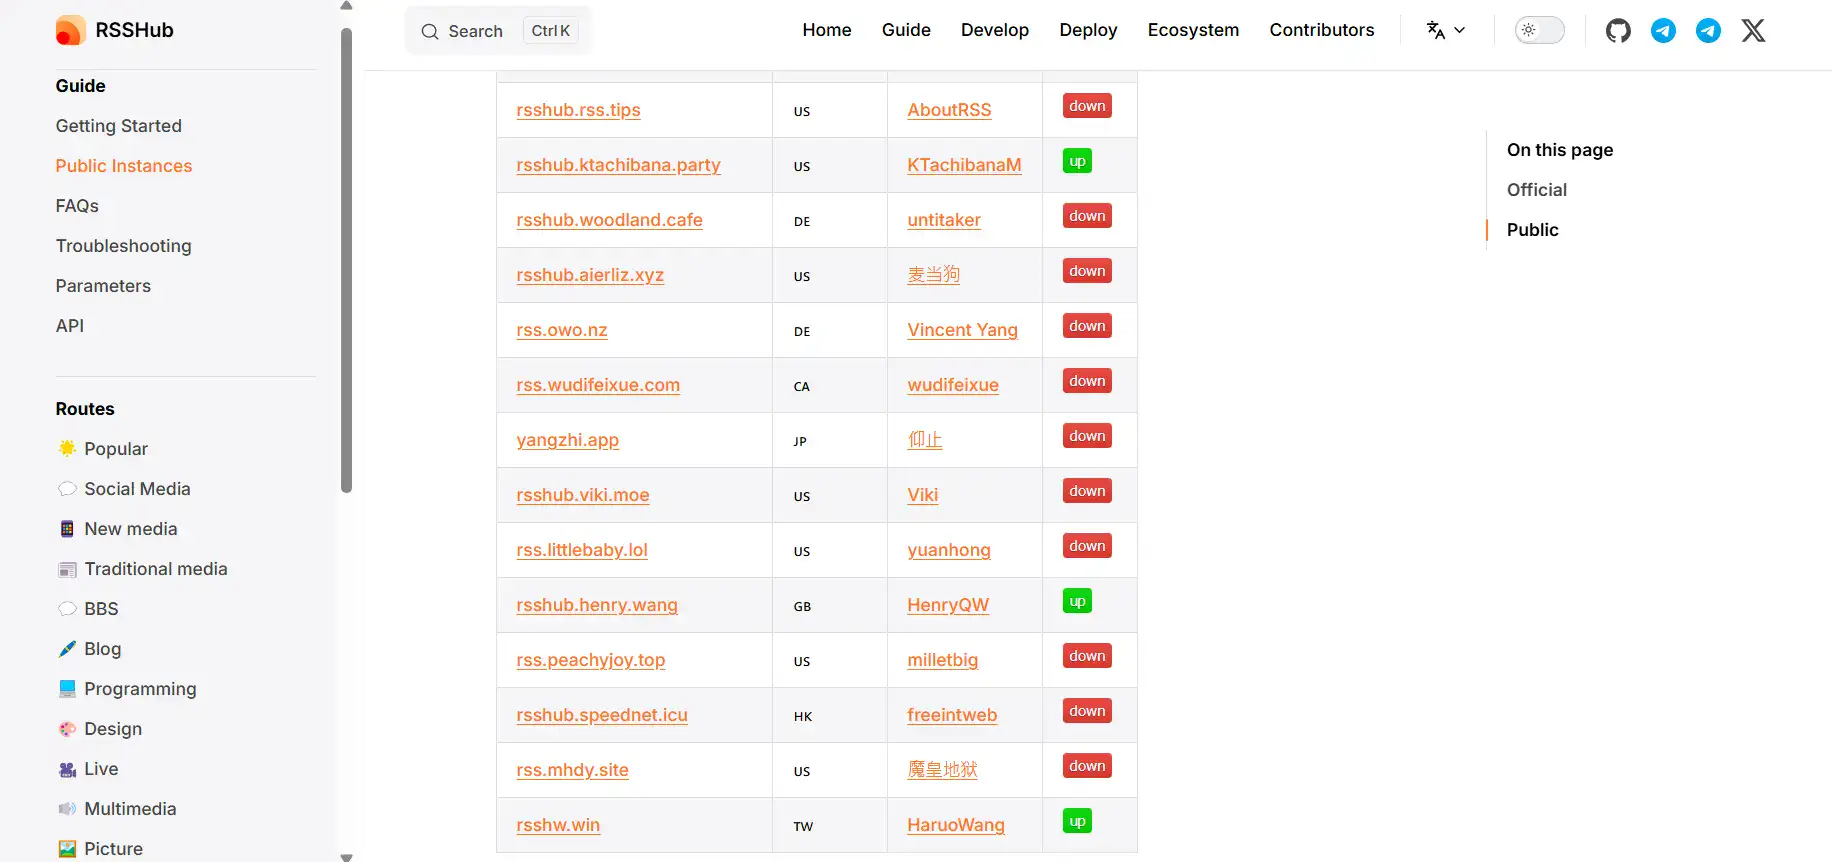This screenshot has width=1832, height=862.
Task: Open the first Telegram icon in the header
Action: tap(1663, 31)
